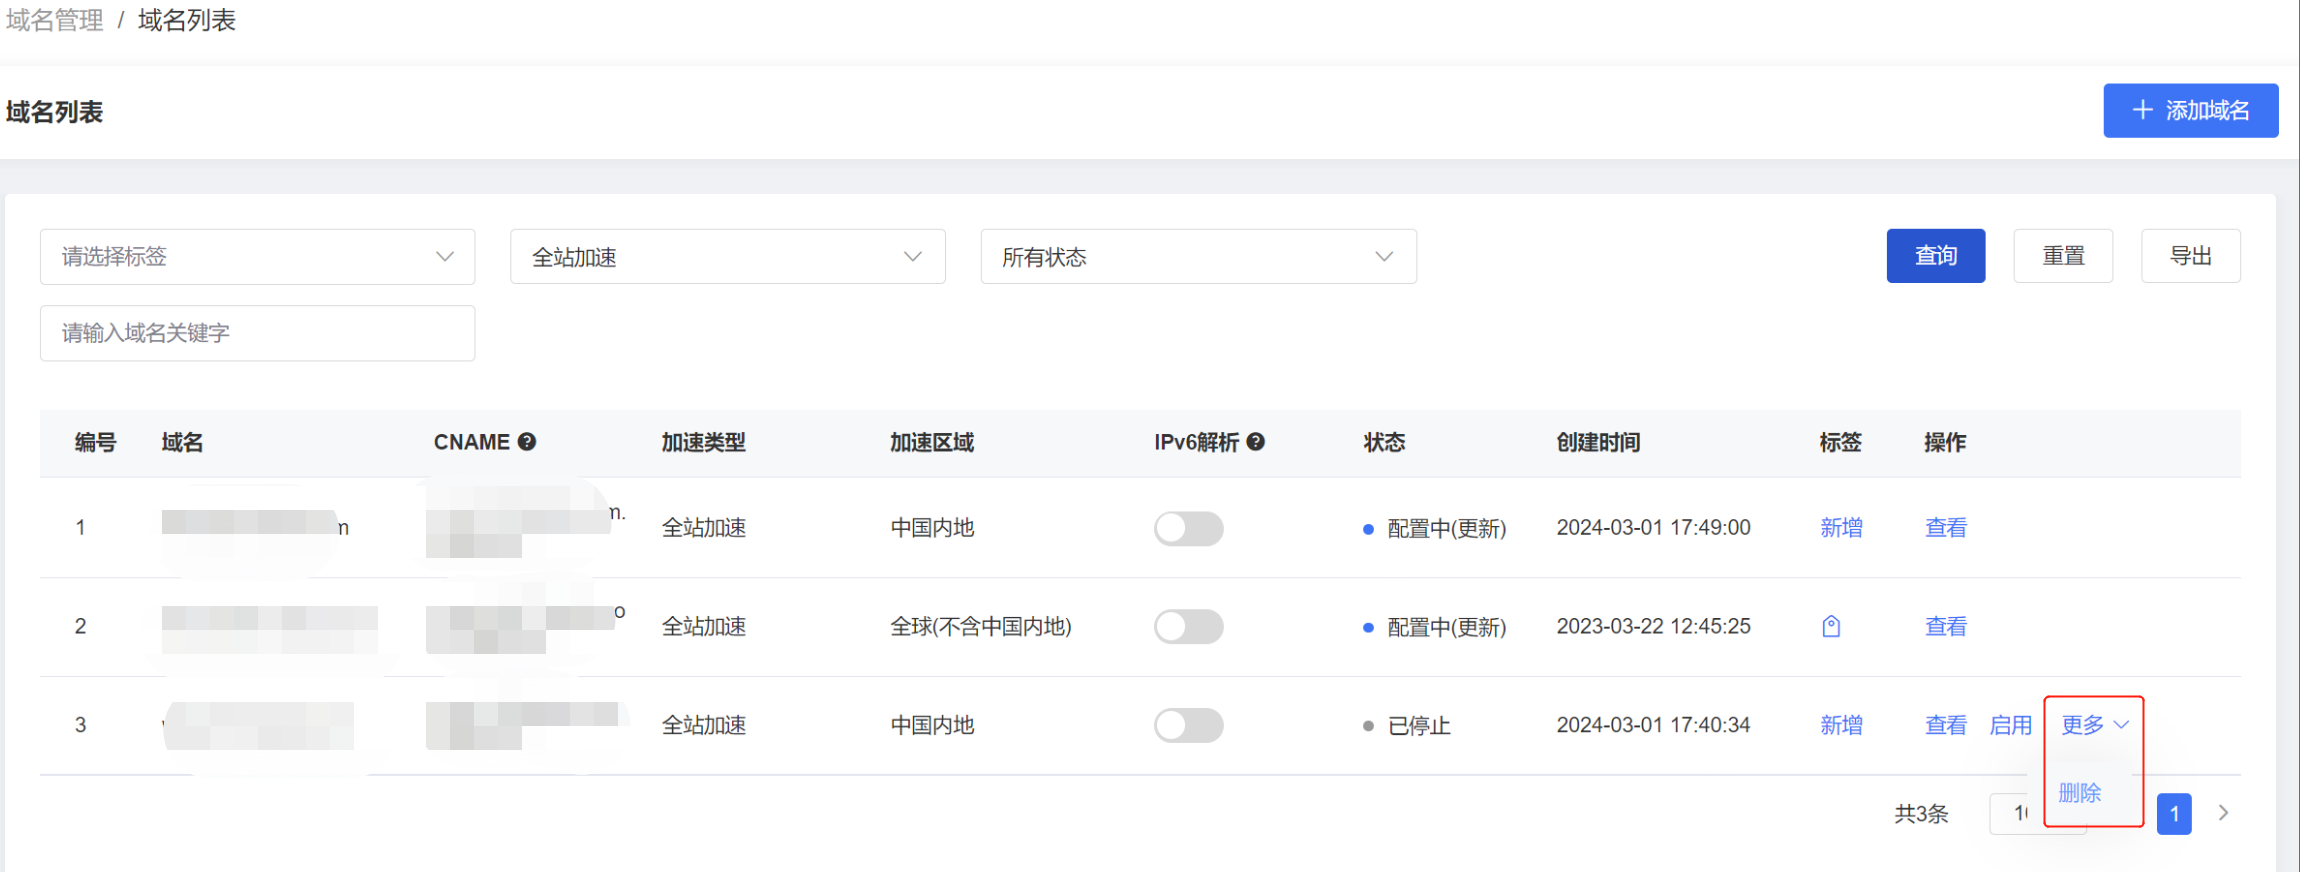Click 查看 in row 2
The image size is (2300, 872).
tap(1946, 627)
